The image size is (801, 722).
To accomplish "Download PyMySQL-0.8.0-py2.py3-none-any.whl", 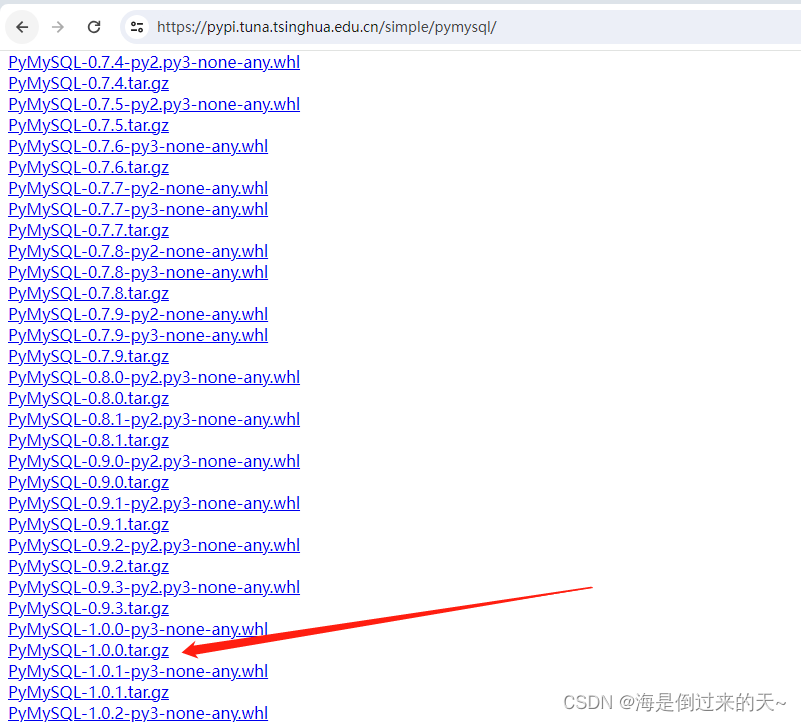I will pos(154,377).
